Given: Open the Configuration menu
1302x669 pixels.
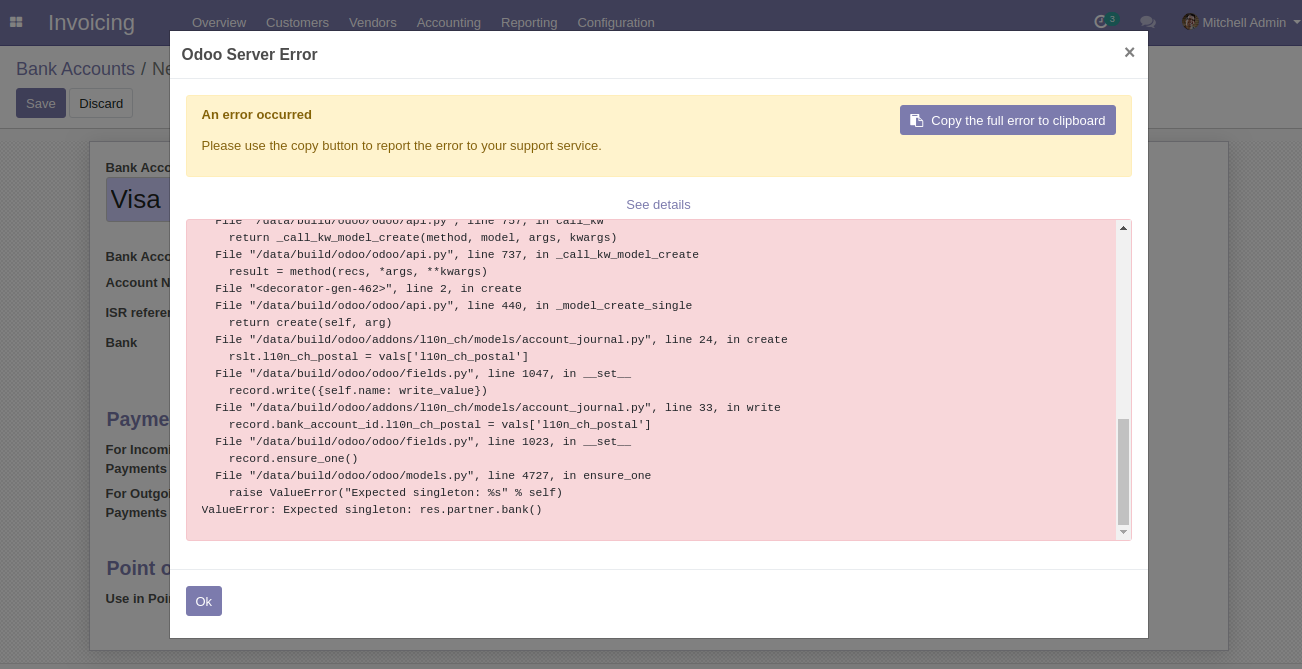Looking at the screenshot, I should [616, 22].
